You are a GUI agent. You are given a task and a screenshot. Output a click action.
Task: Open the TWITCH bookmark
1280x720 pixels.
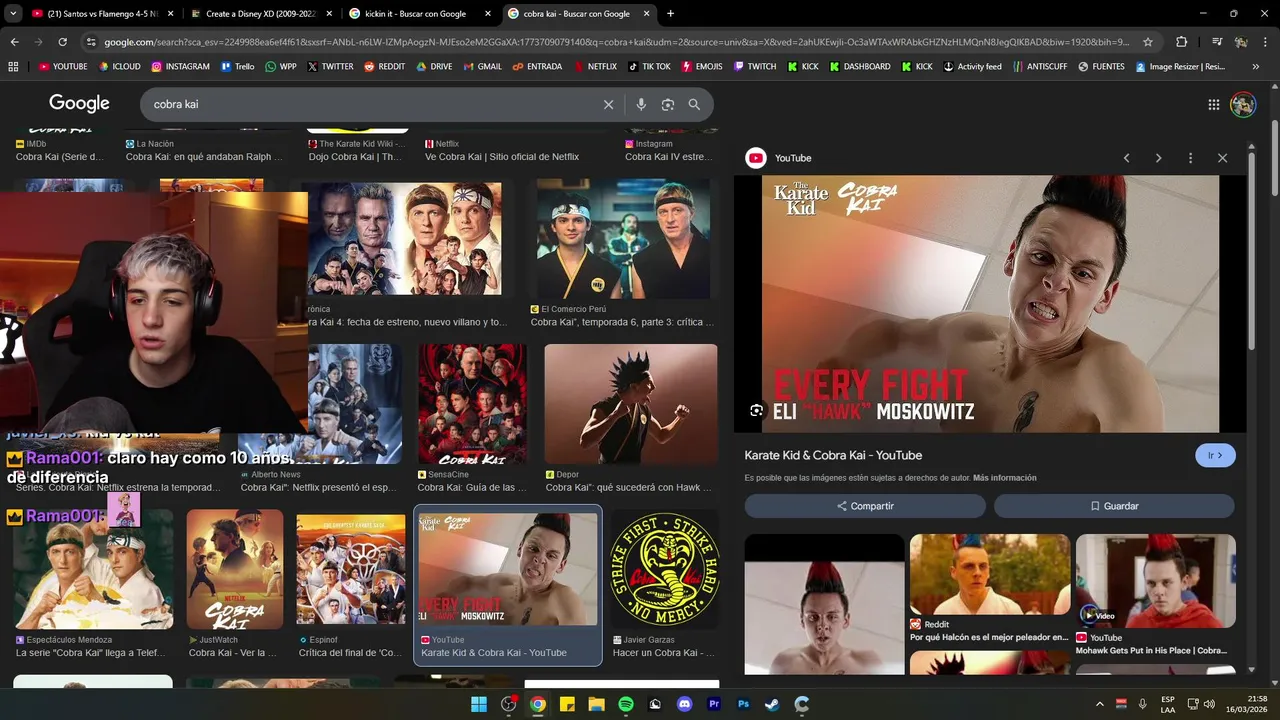(x=754, y=67)
